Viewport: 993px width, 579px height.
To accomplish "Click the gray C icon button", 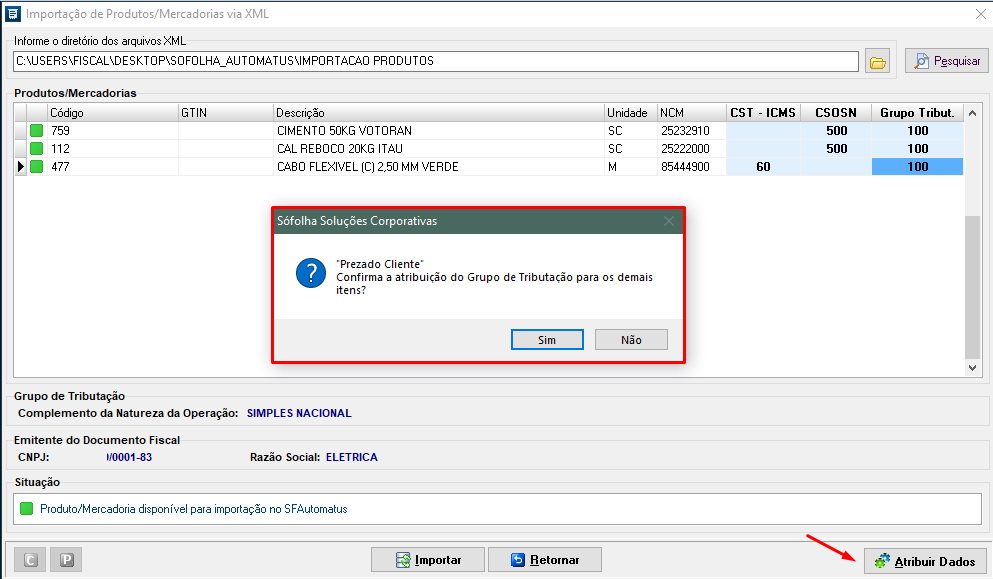I will click(30, 560).
